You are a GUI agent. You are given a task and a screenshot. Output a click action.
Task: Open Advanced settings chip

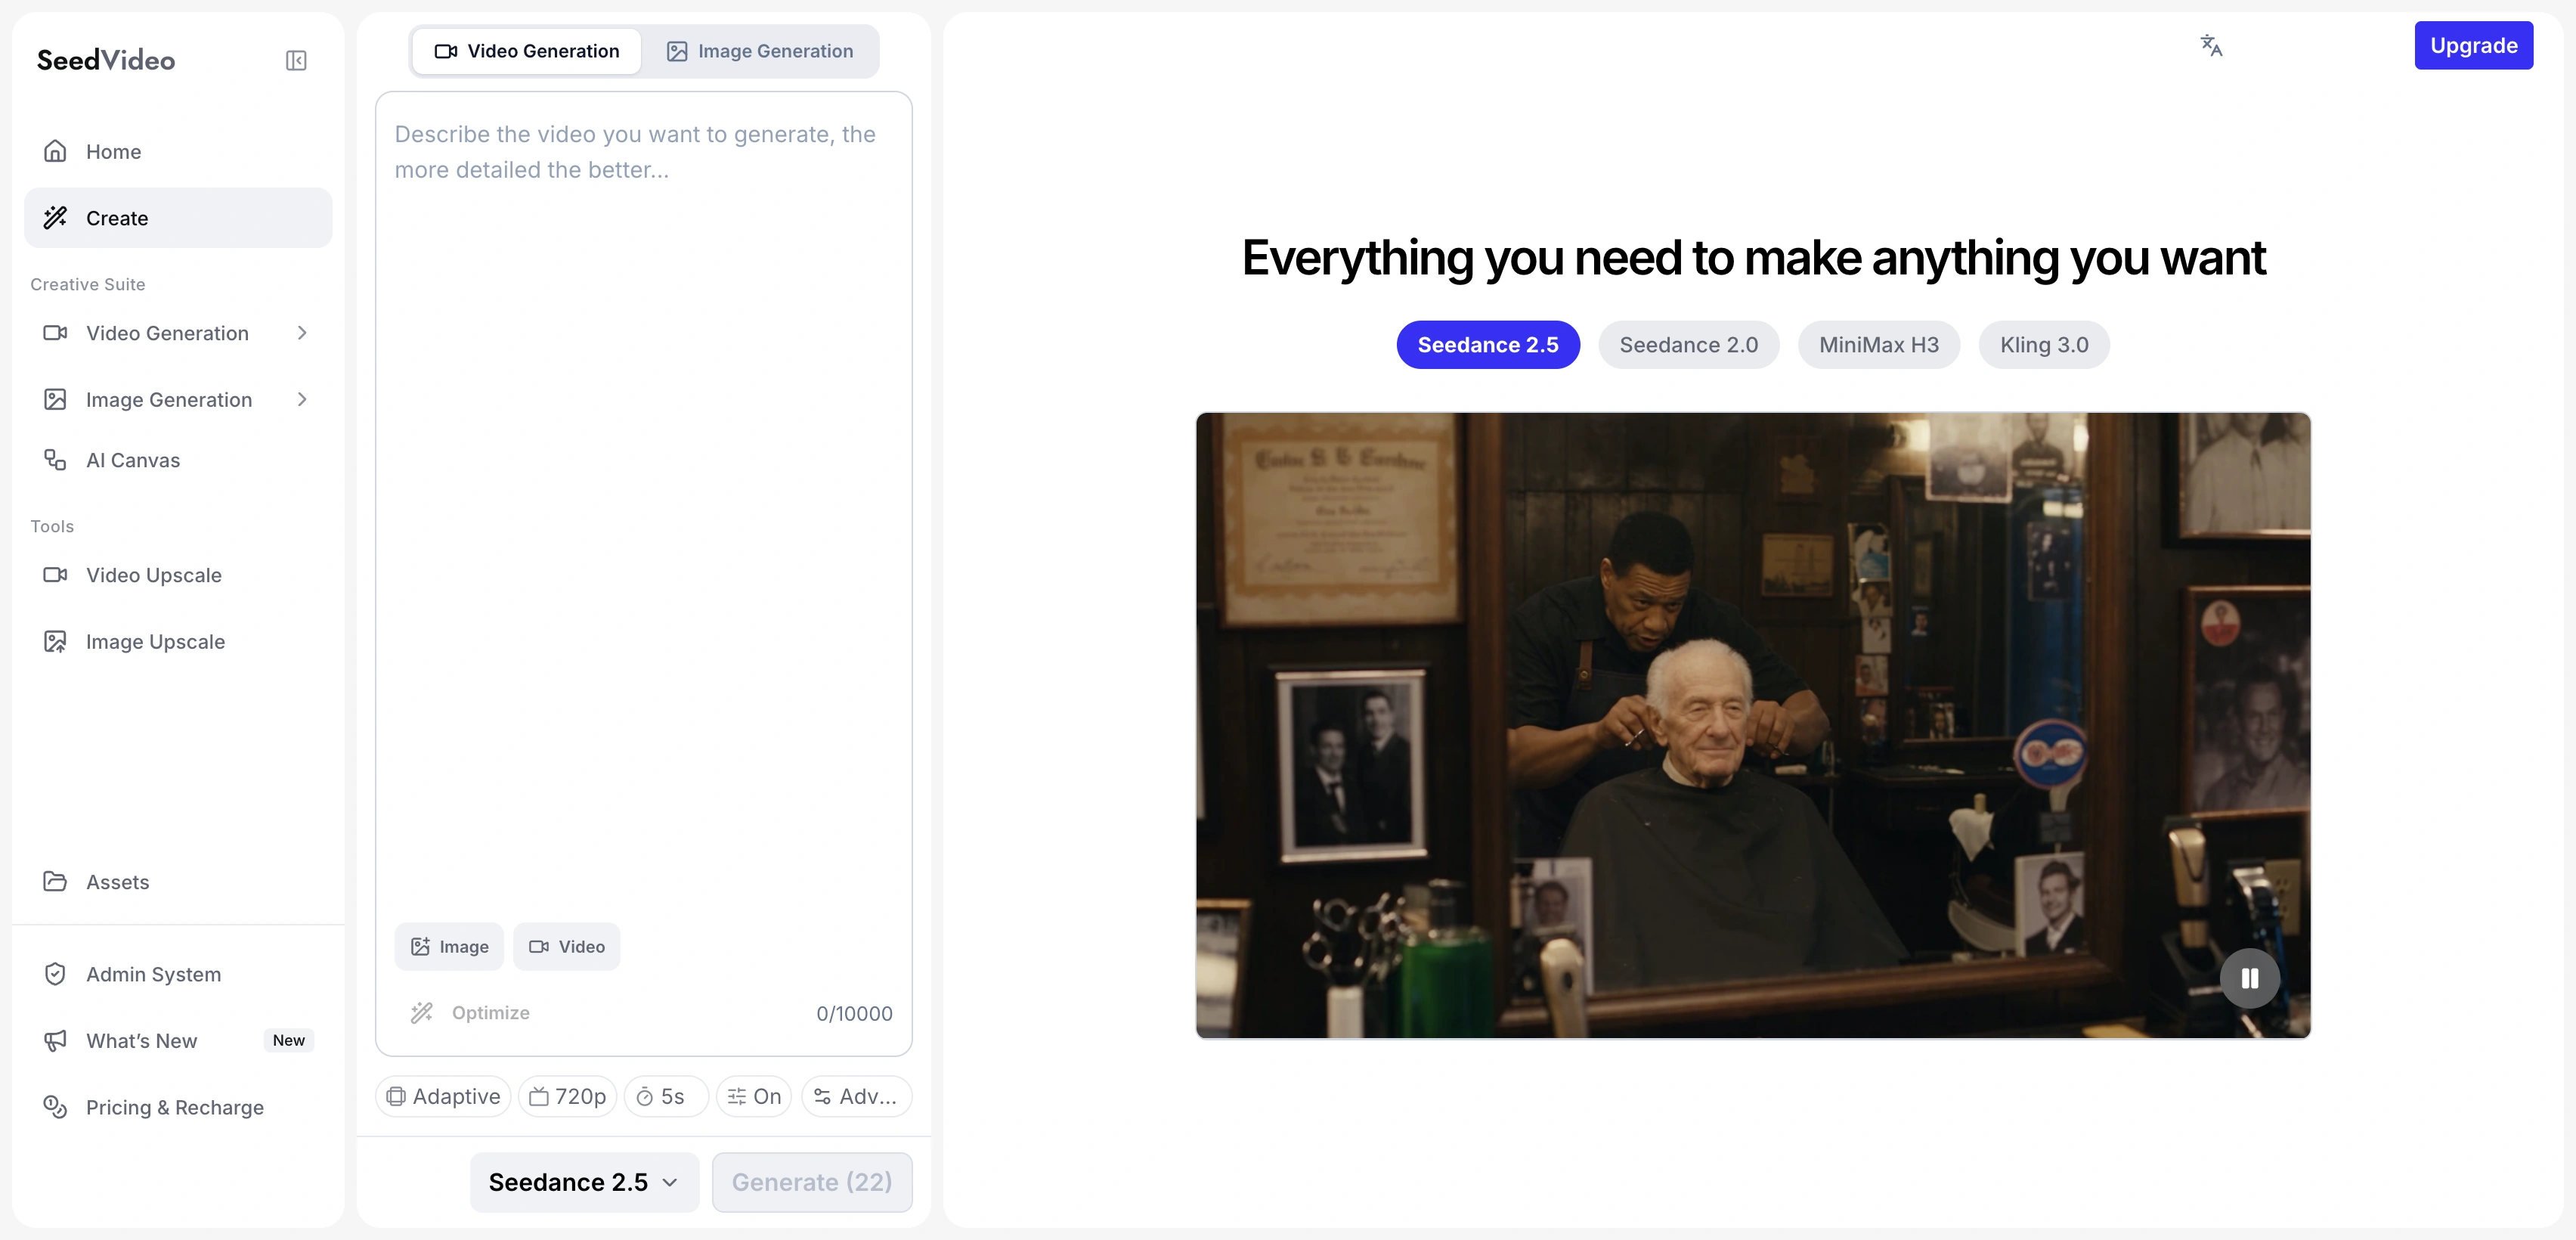point(856,1097)
